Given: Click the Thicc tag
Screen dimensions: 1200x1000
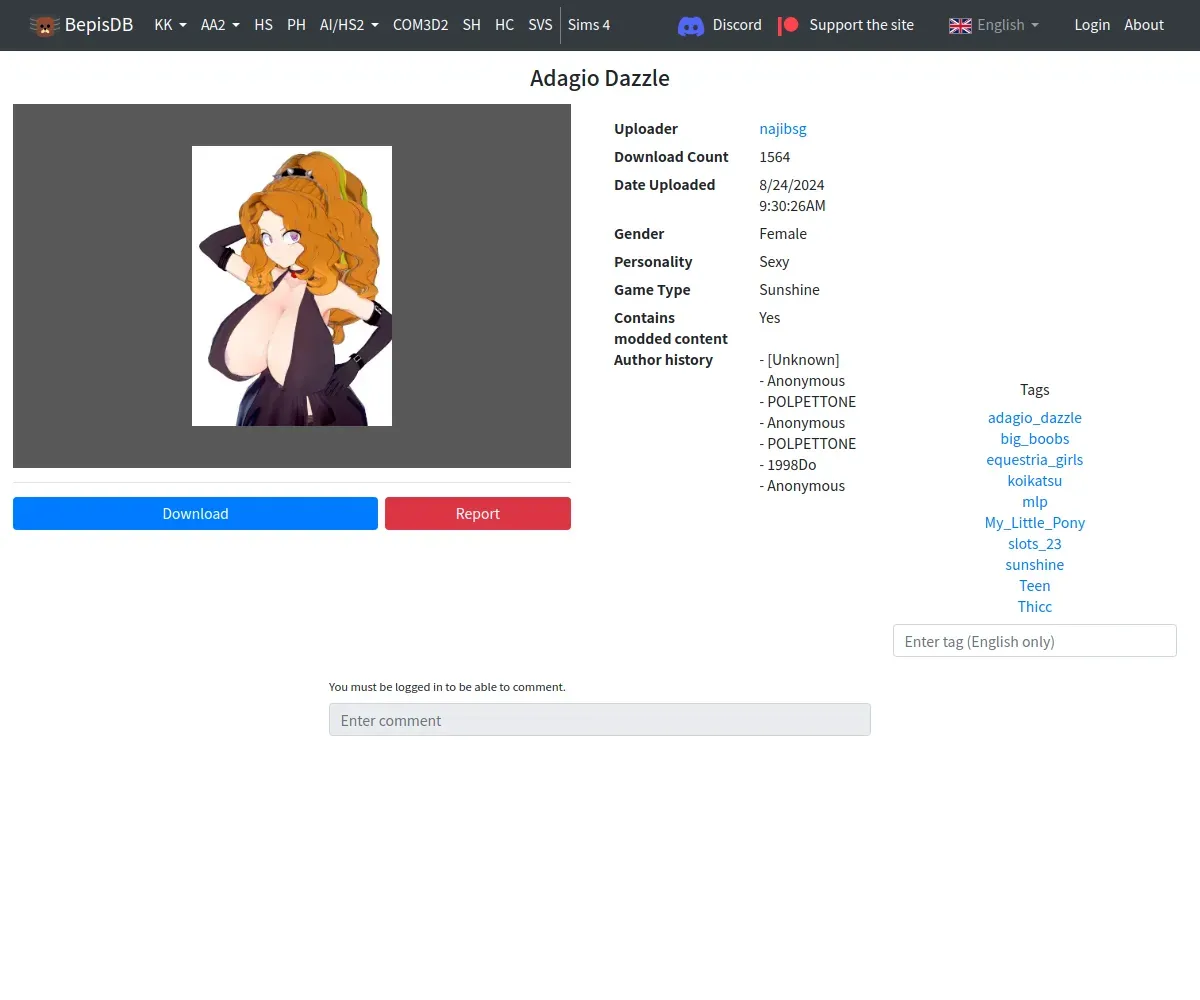Looking at the screenshot, I should point(1035,607).
